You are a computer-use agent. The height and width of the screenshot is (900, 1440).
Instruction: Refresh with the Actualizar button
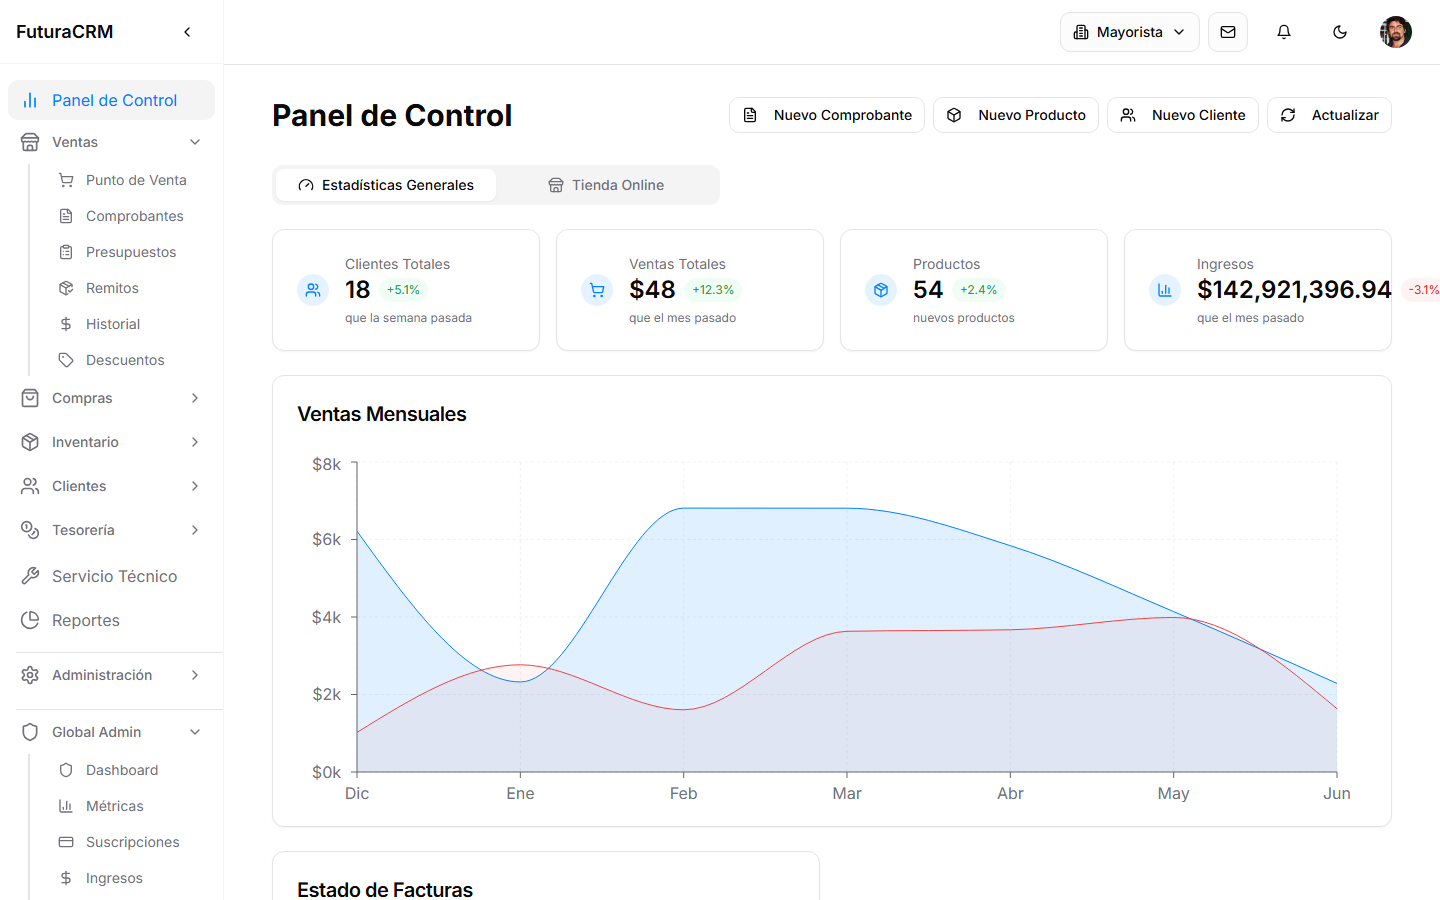1329,115
